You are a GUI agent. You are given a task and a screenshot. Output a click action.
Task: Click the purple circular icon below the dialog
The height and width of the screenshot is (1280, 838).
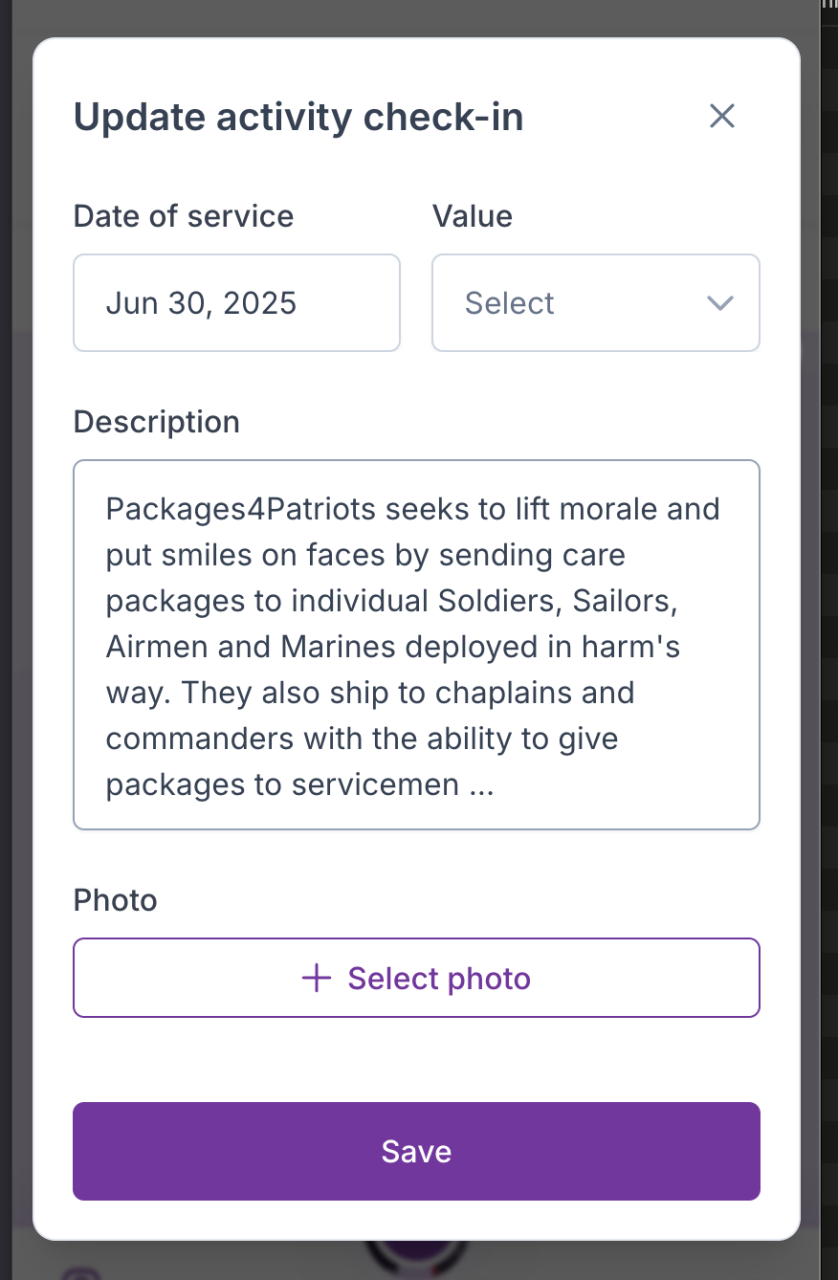coord(416,1259)
